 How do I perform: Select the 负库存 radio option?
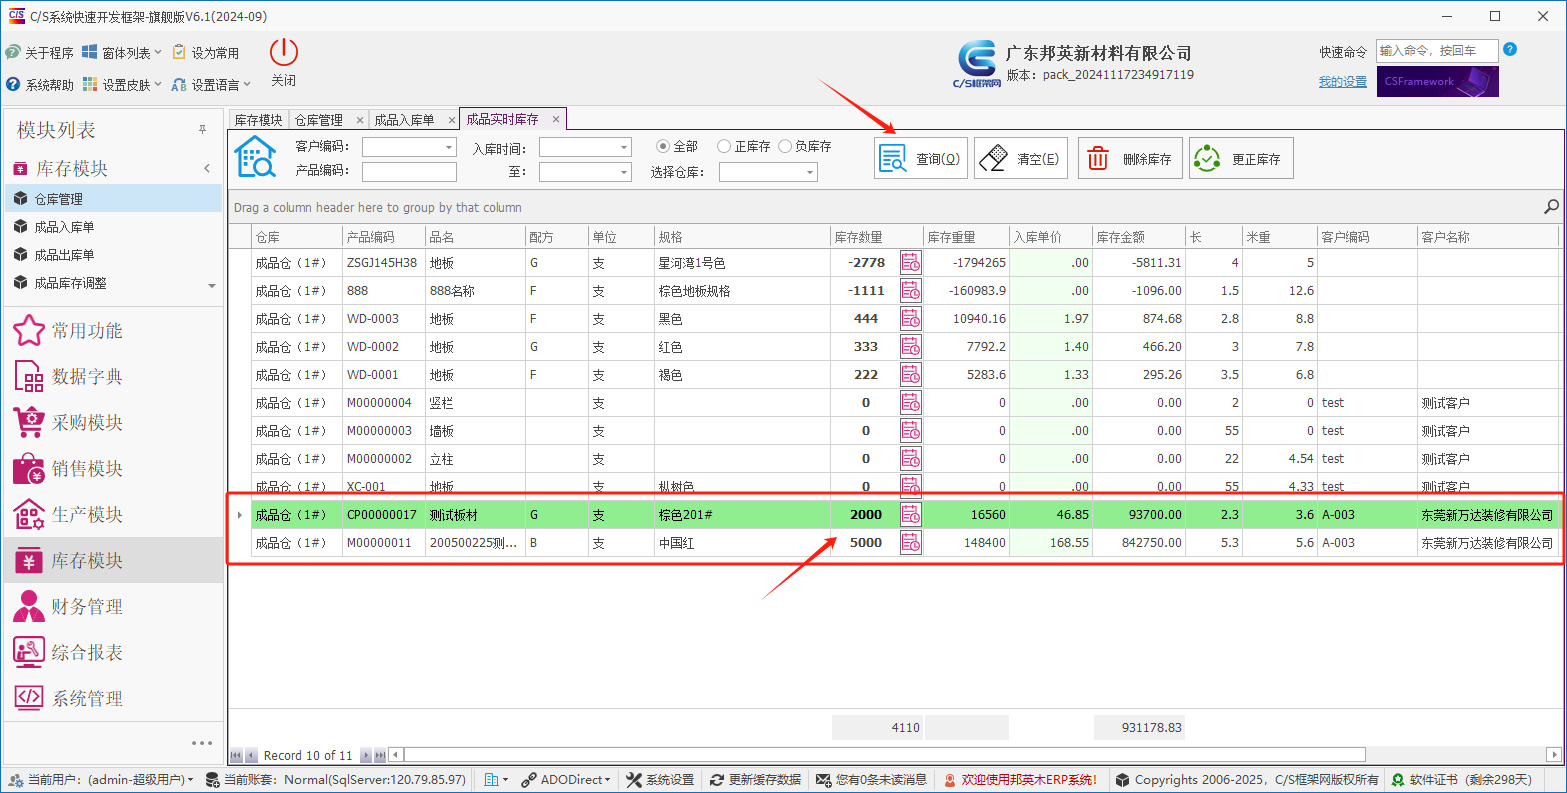click(x=804, y=146)
